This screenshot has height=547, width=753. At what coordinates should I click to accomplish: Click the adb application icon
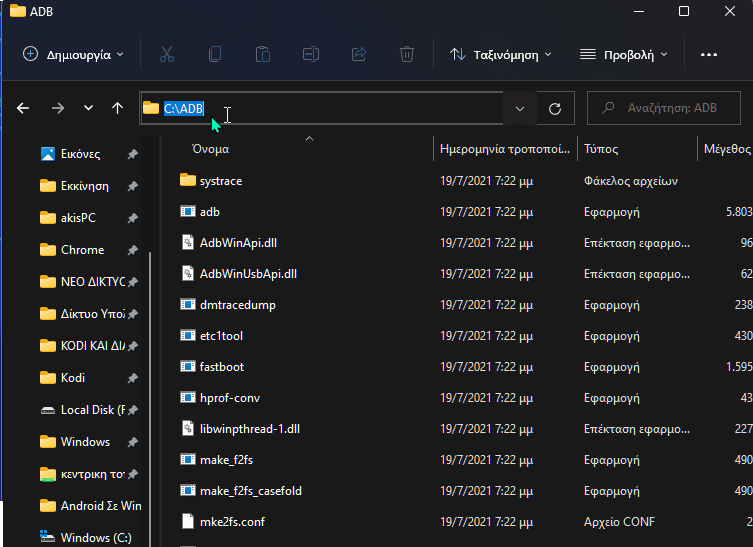click(x=188, y=211)
